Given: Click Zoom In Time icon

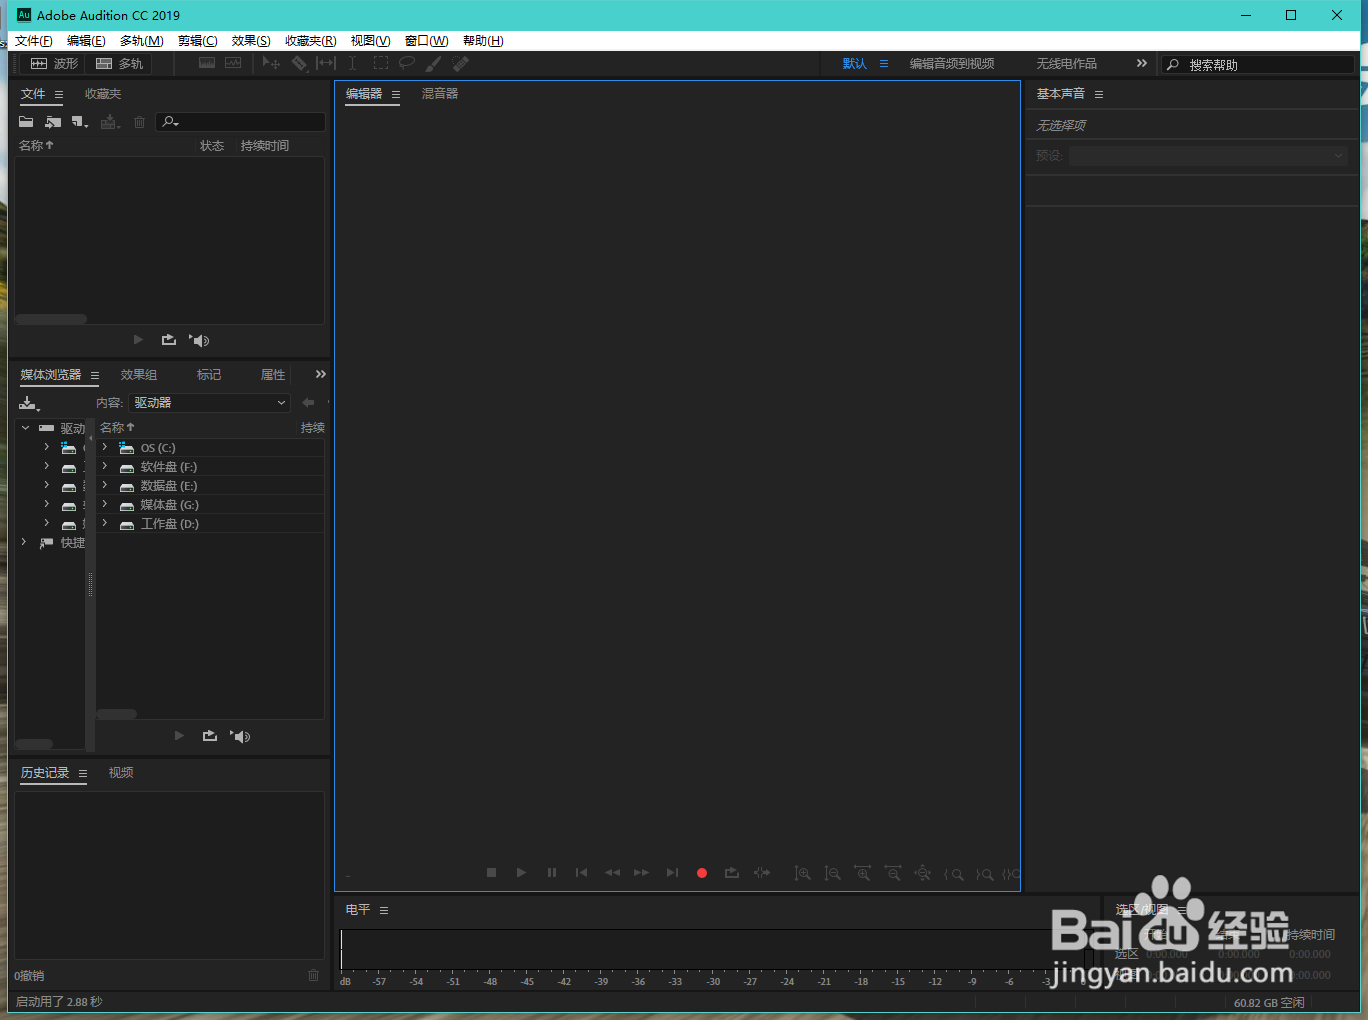Looking at the screenshot, I should (862, 874).
